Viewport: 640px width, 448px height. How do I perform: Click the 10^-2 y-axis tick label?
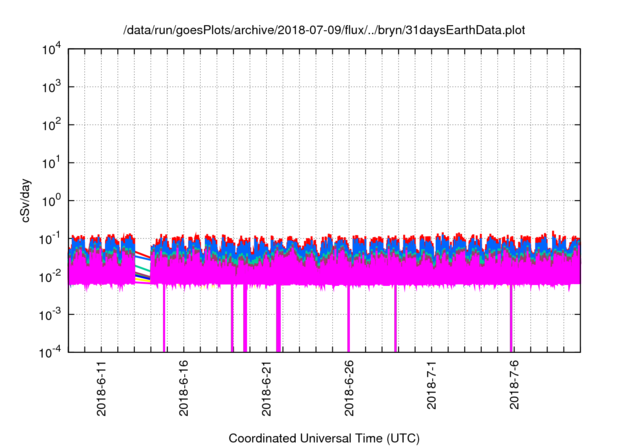(x=49, y=276)
